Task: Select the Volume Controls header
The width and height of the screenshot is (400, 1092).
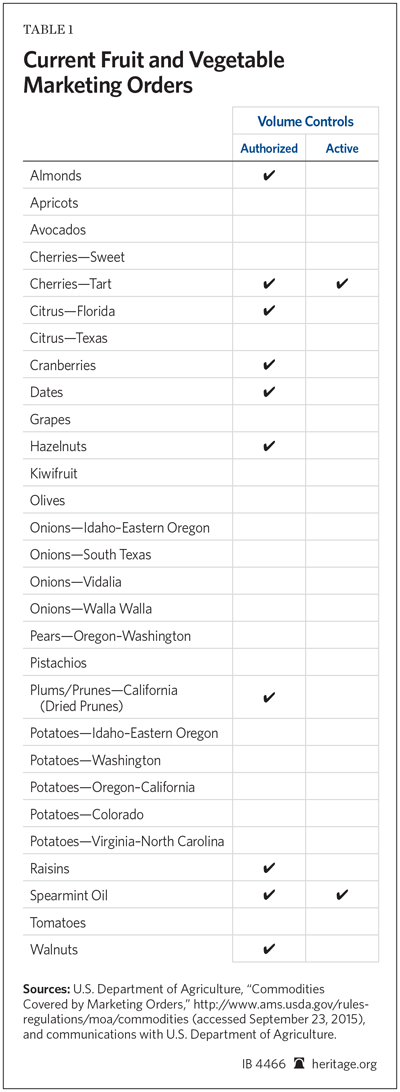Action: click(305, 121)
